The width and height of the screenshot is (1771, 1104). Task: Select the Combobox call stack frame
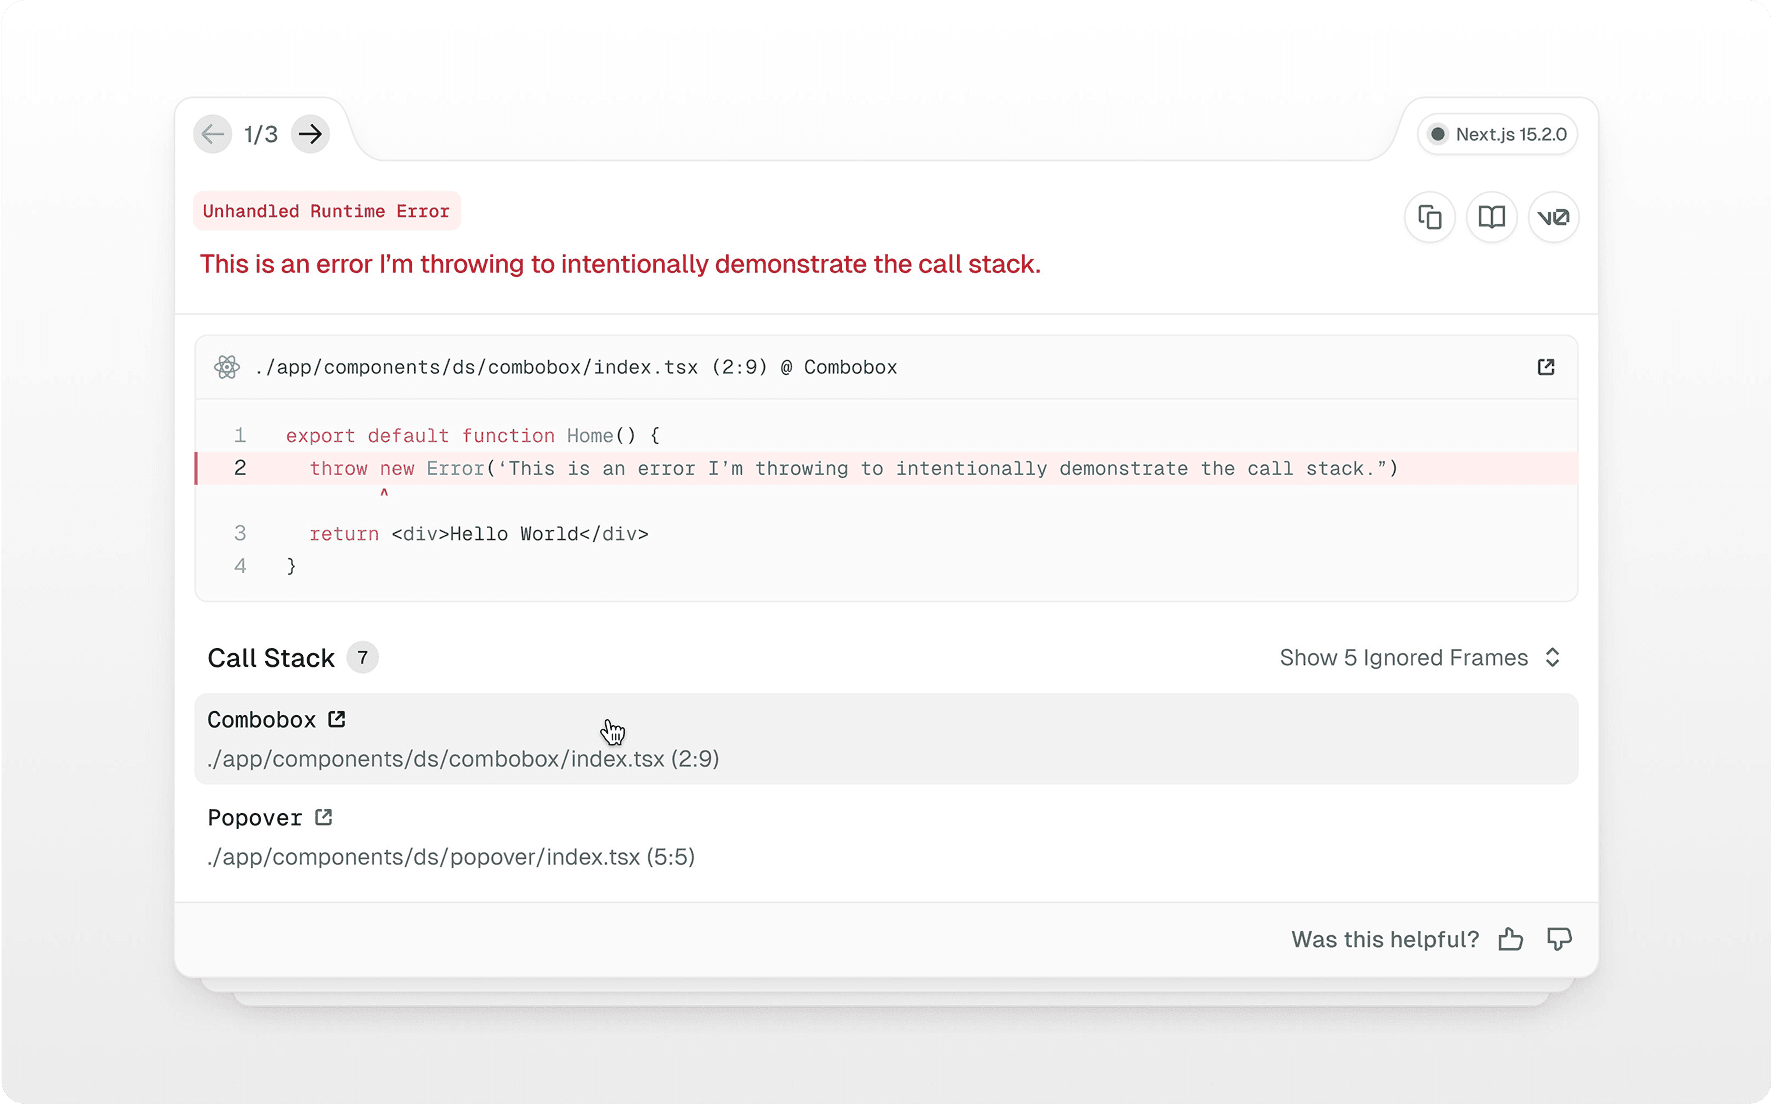tap(885, 739)
